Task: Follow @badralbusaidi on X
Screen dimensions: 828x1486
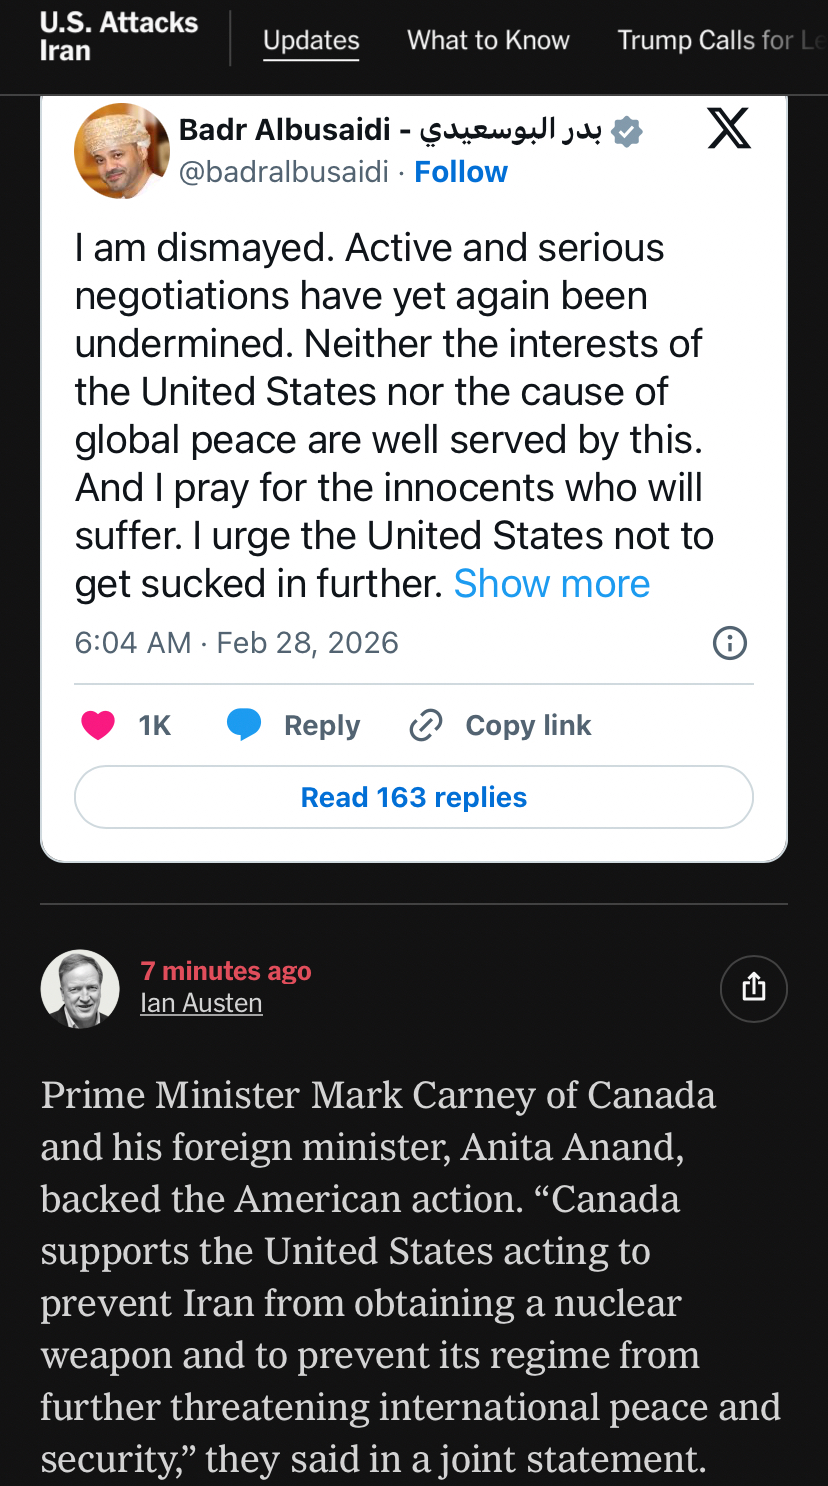Action: 461,172
